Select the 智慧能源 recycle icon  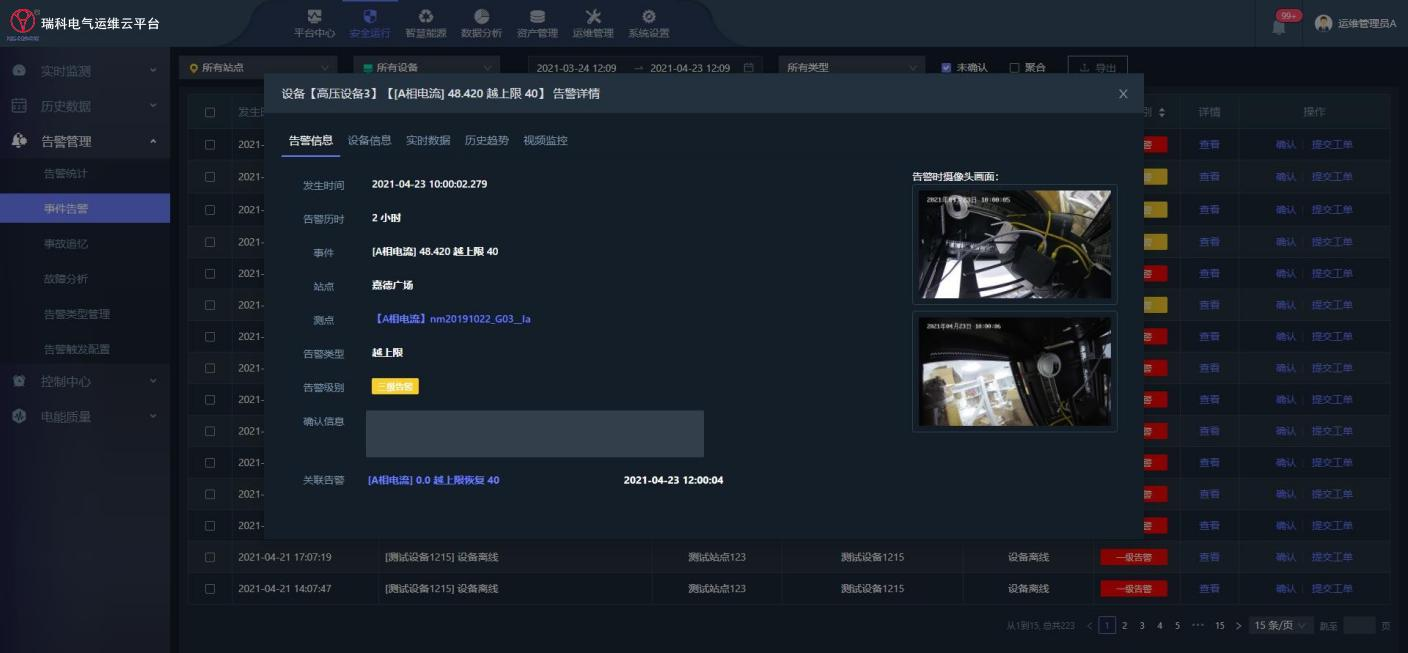426,17
